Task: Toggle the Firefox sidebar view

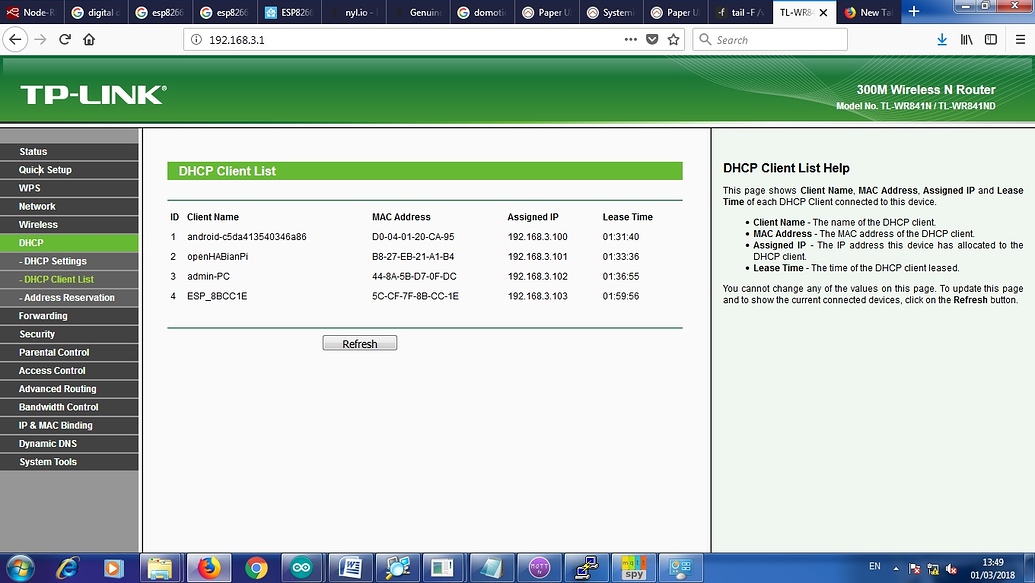Action: point(990,40)
